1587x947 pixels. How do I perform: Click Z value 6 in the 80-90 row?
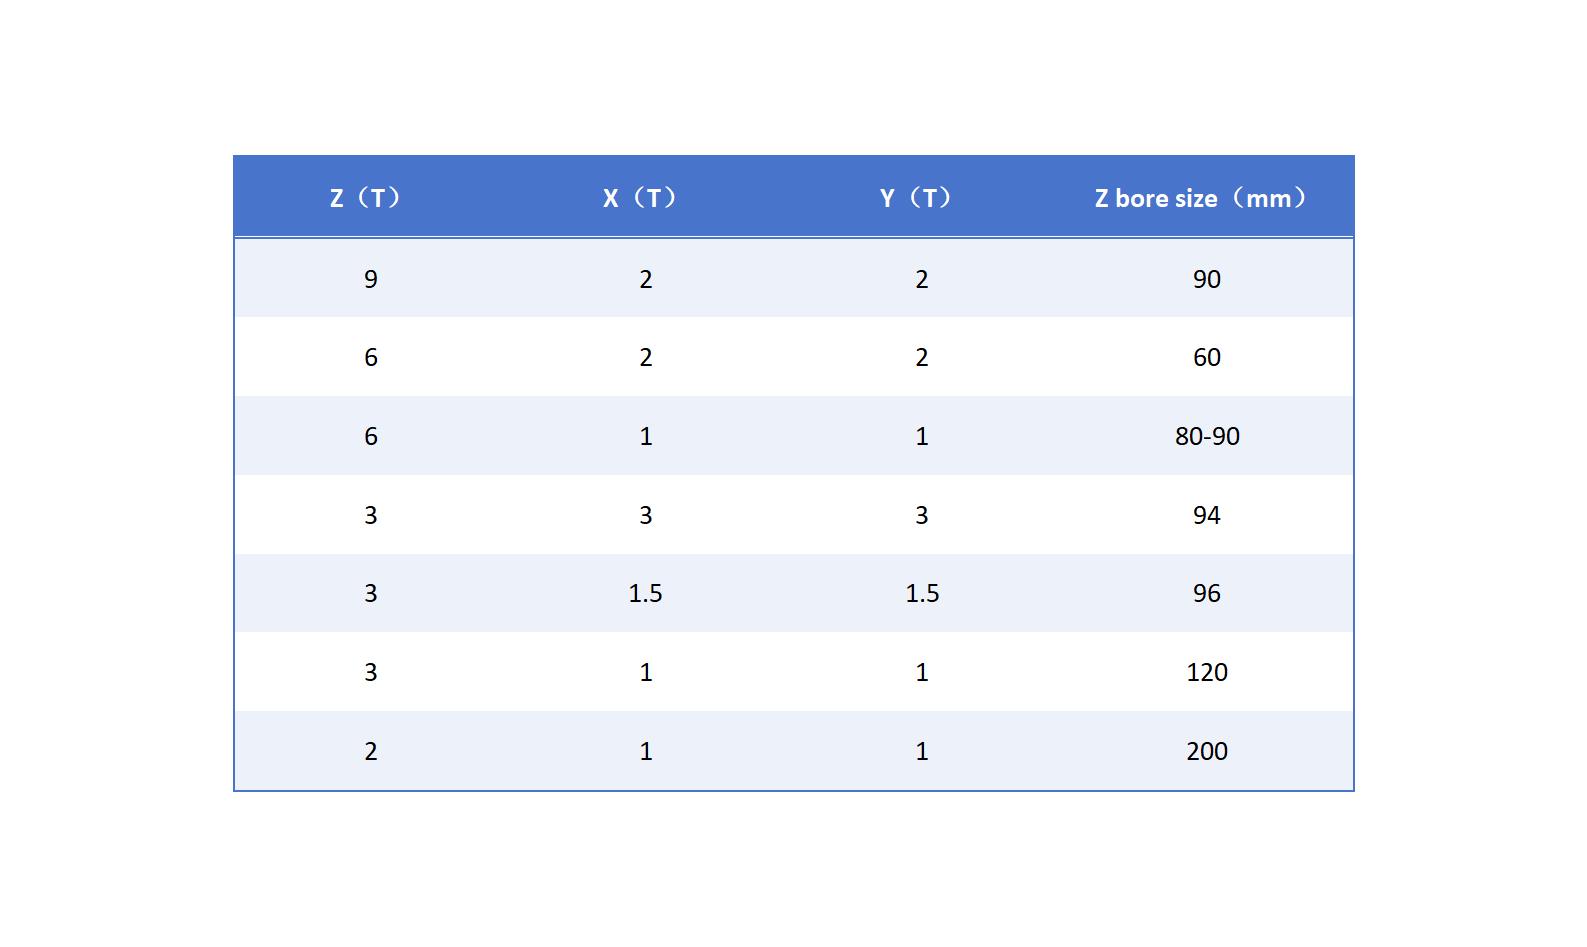371,436
